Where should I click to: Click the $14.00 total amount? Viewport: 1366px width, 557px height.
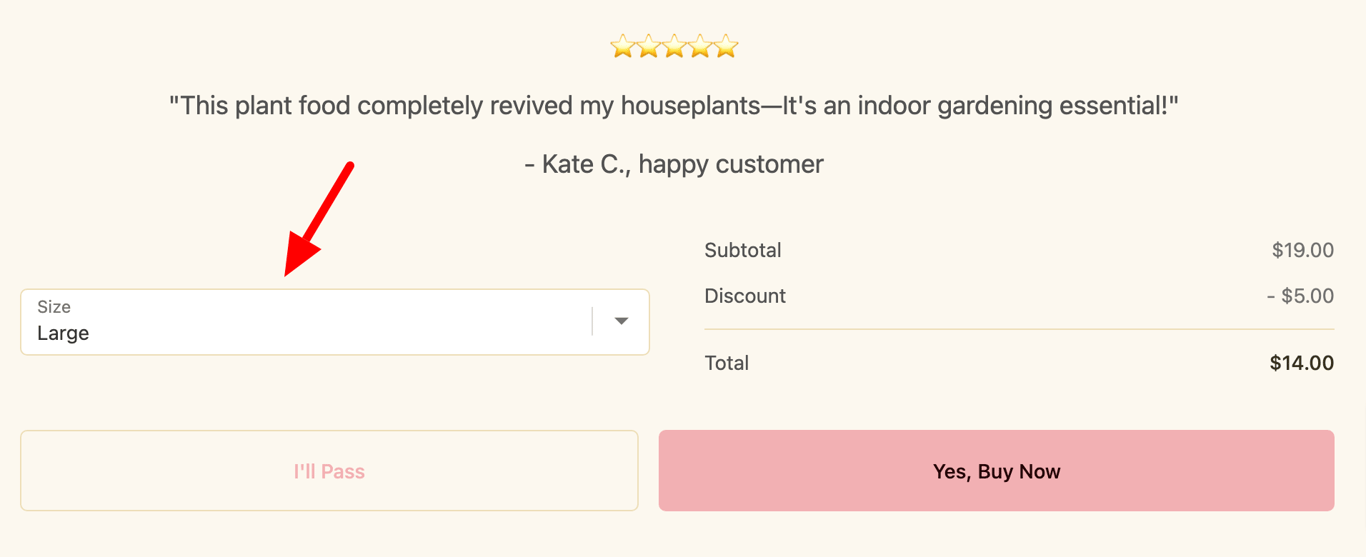(x=1301, y=363)
